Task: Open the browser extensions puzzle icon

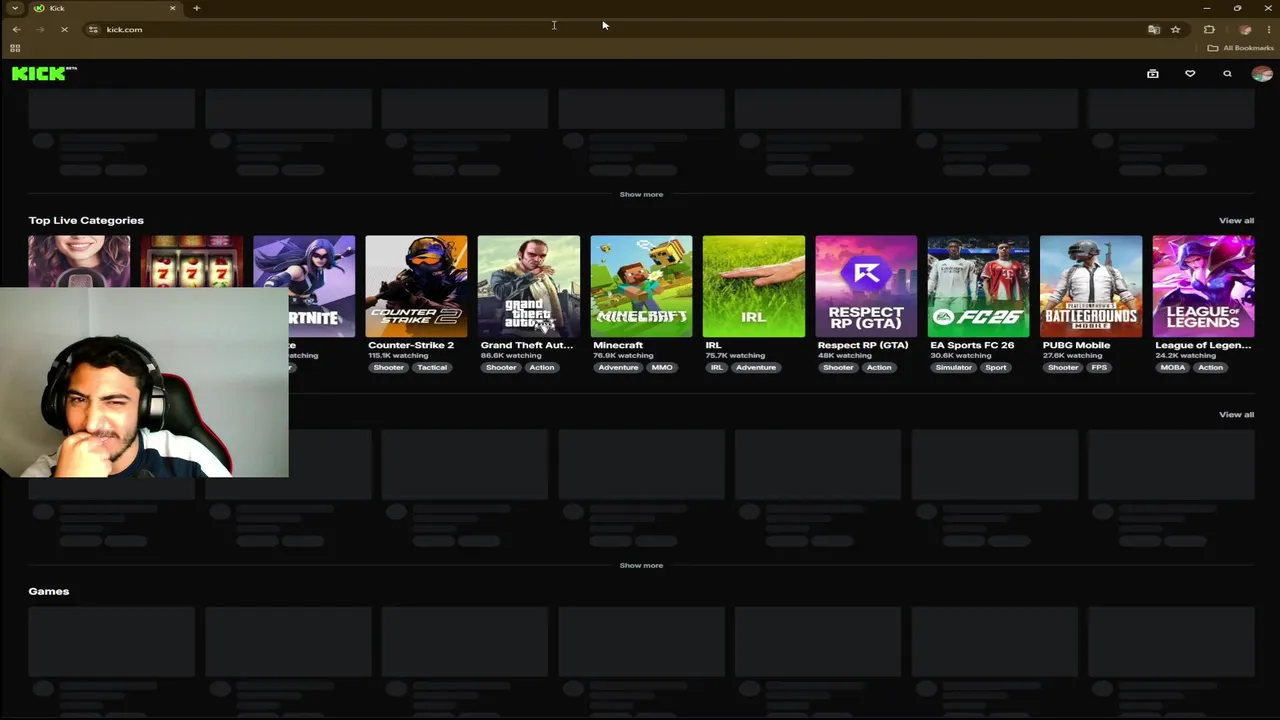Action: click(1209, 29)
